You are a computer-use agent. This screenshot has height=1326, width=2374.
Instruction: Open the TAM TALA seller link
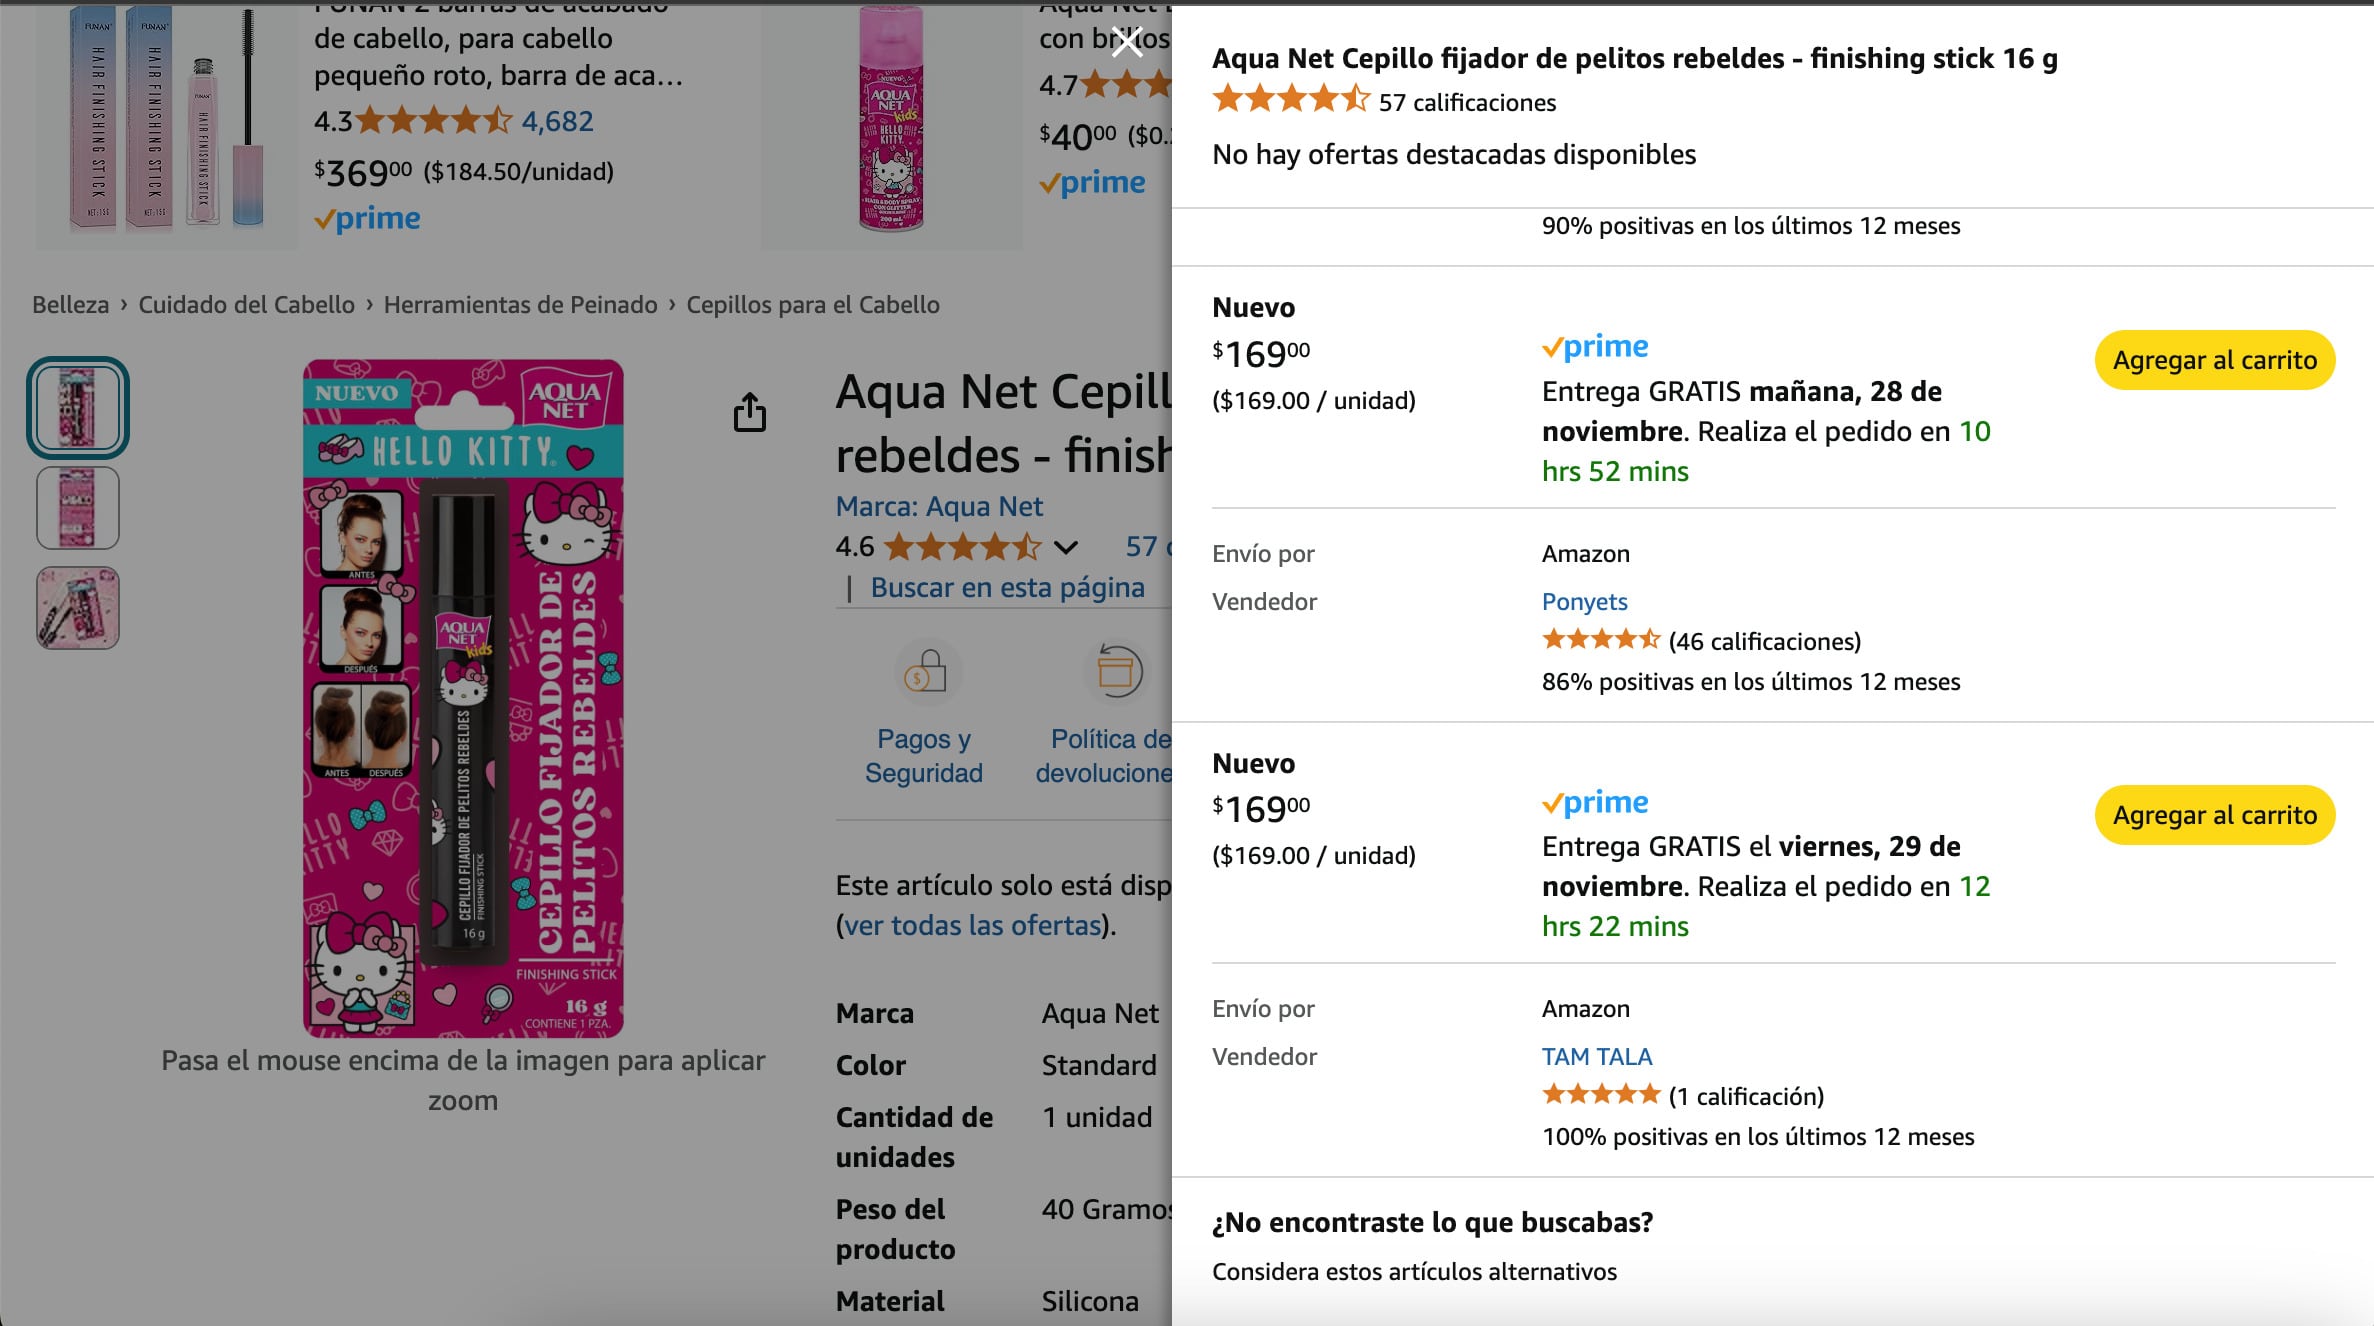coord(1596,1057)
